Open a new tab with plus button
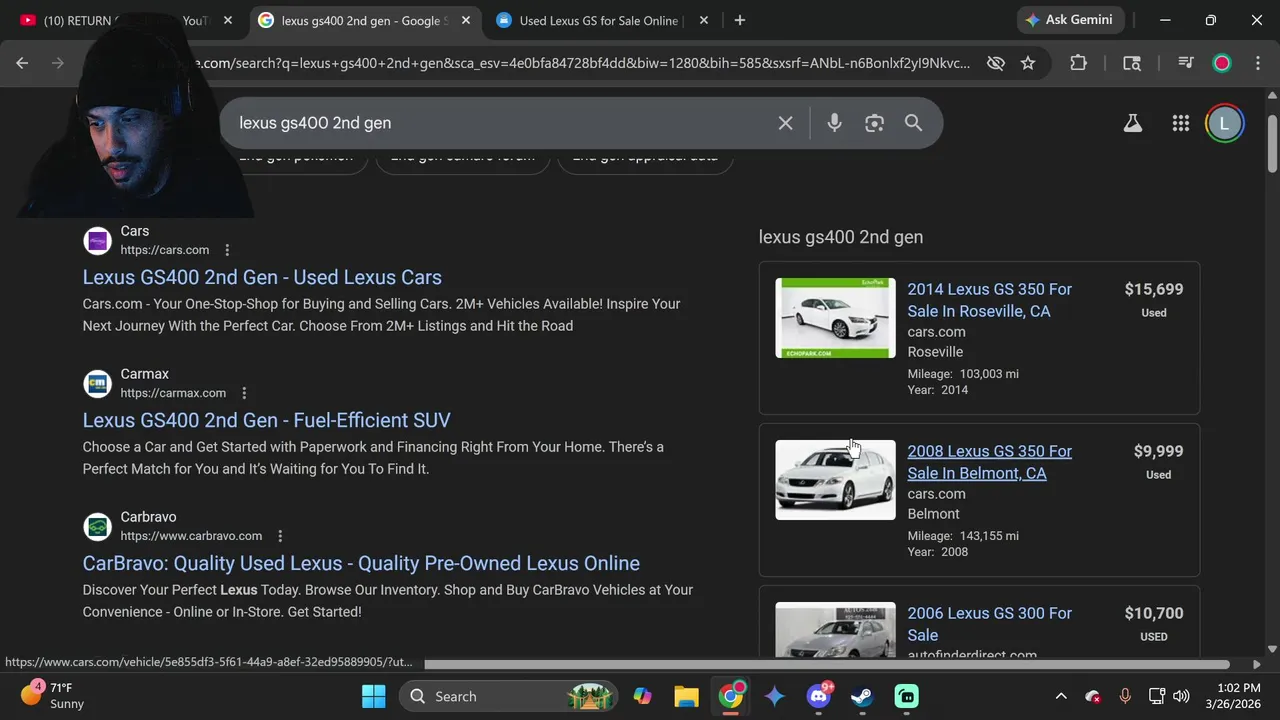The height and width of the screenshot is (720, 1280). tap(739, 20)
